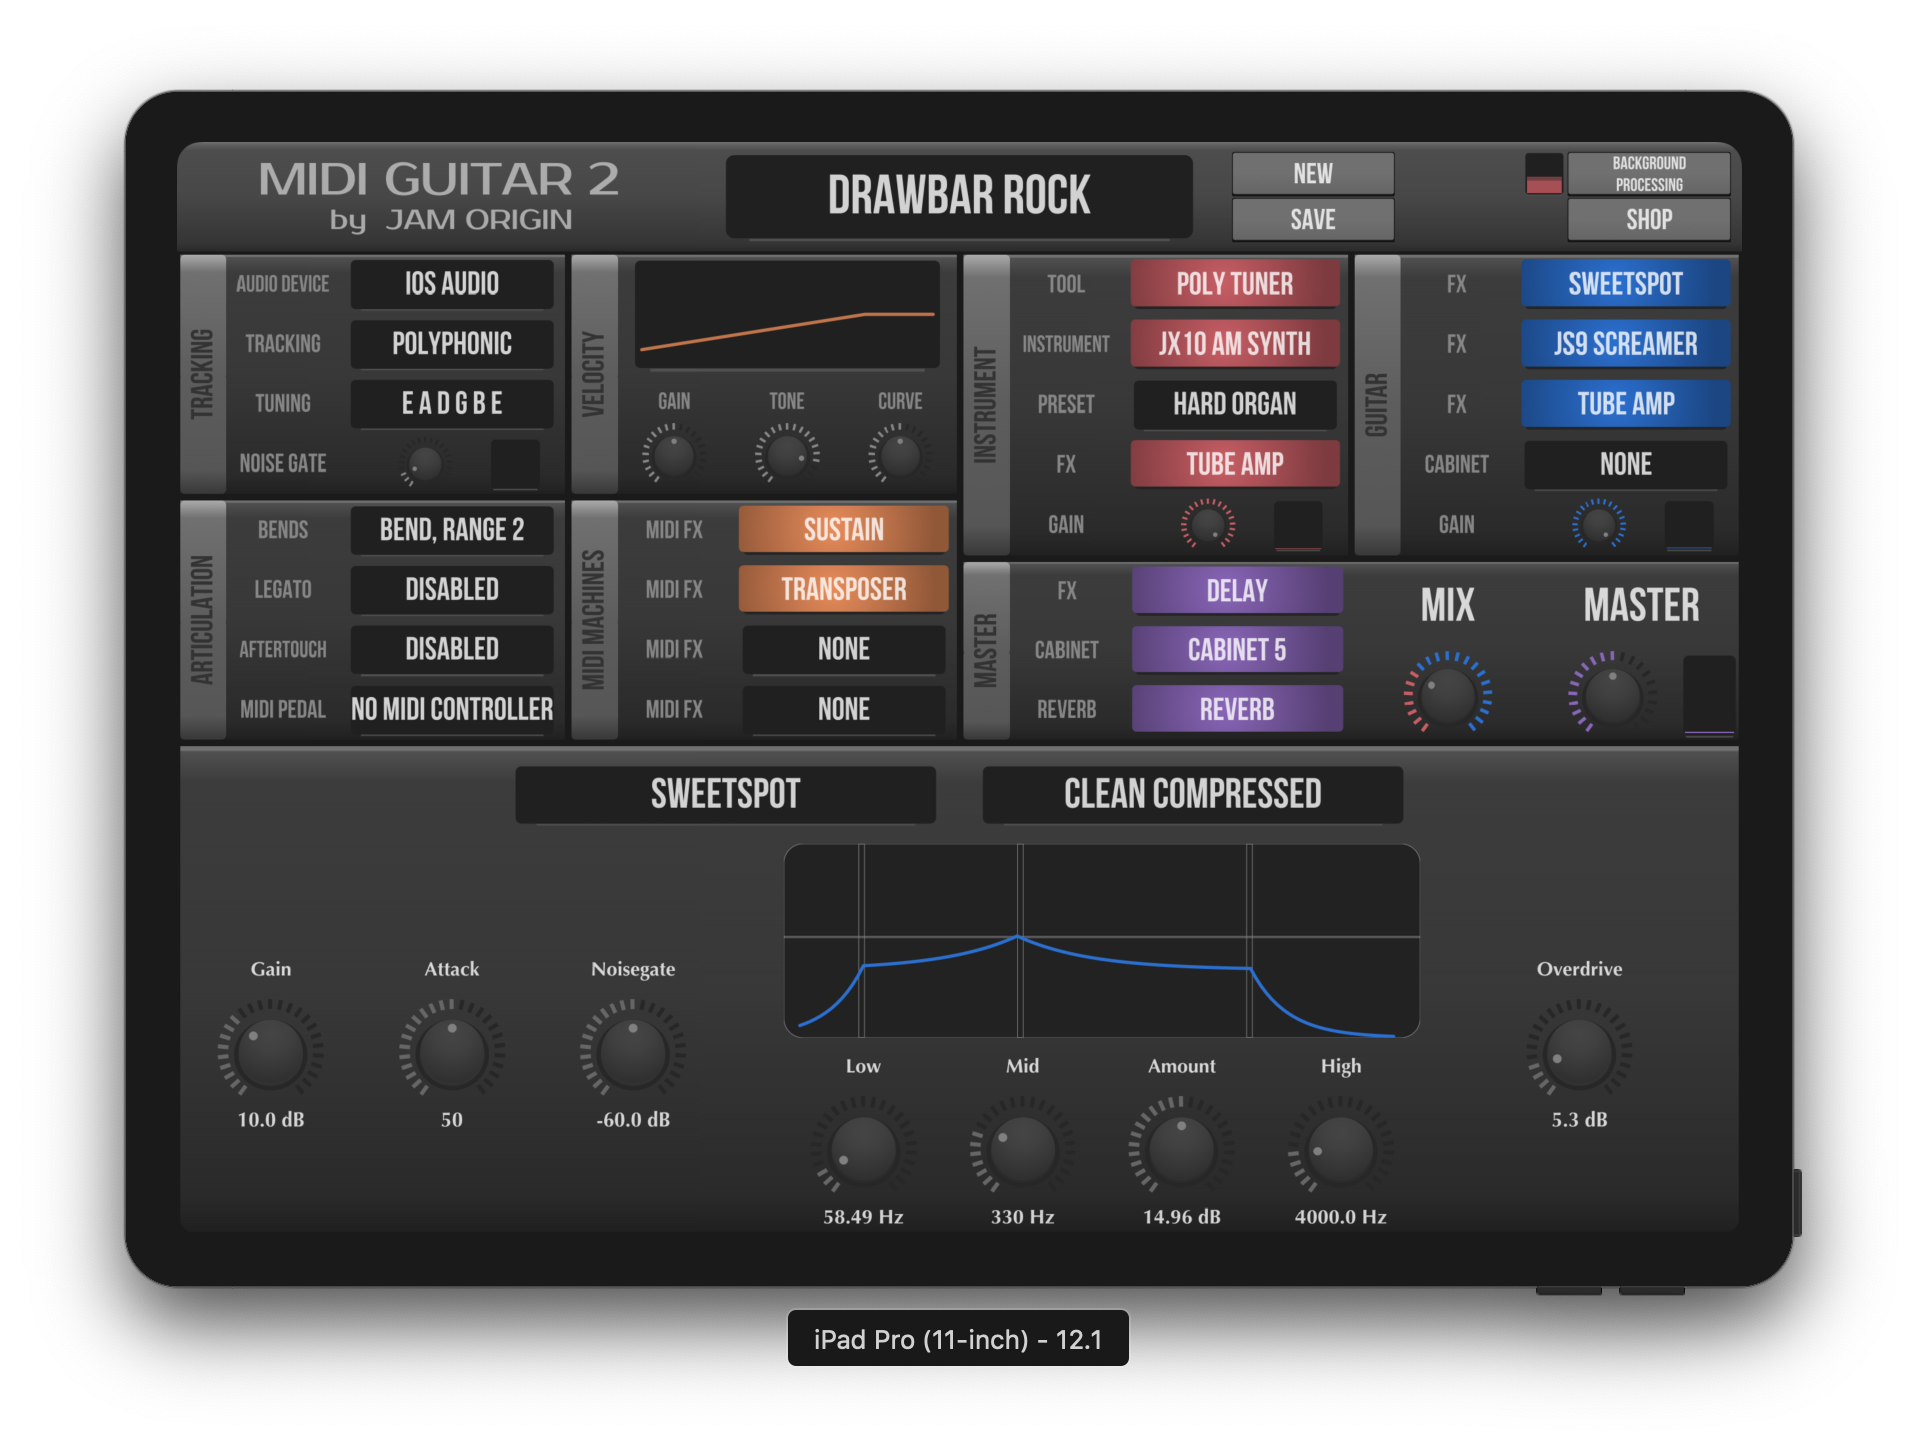
Task: Select the Instrument FX slot TUBE AMP
Action: (x=1235, y=464)
